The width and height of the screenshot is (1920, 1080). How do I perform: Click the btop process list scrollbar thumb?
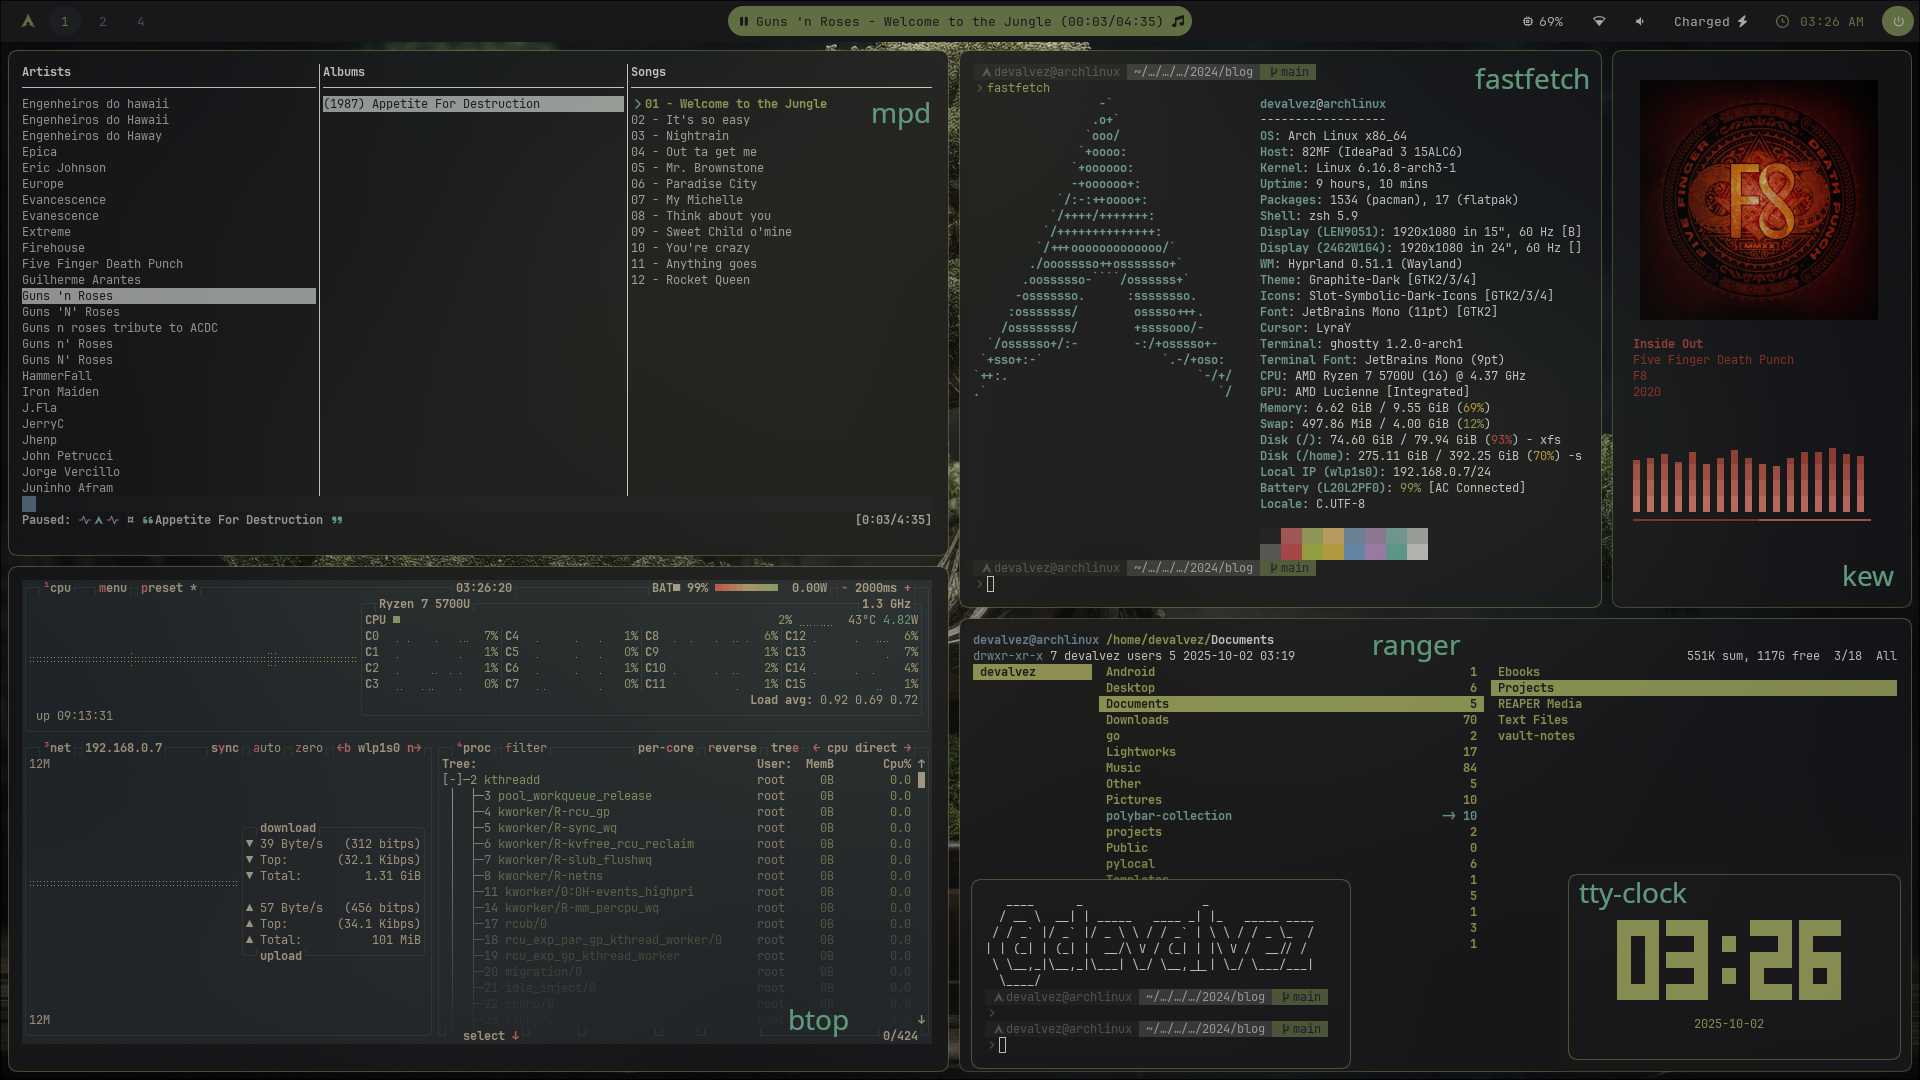921,780
